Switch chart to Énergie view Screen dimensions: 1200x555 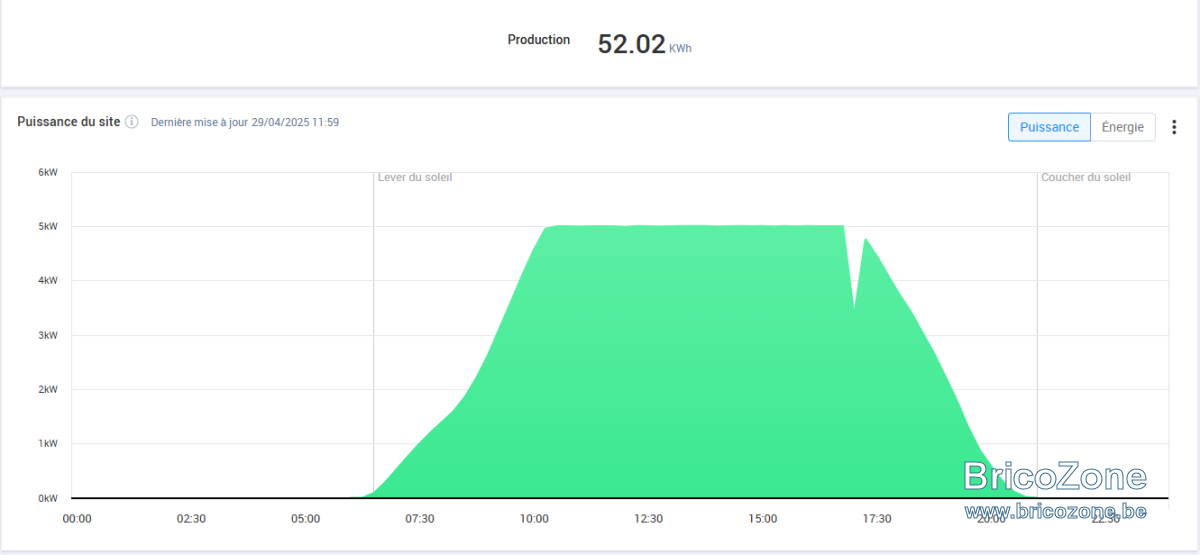coord(1123,127)
